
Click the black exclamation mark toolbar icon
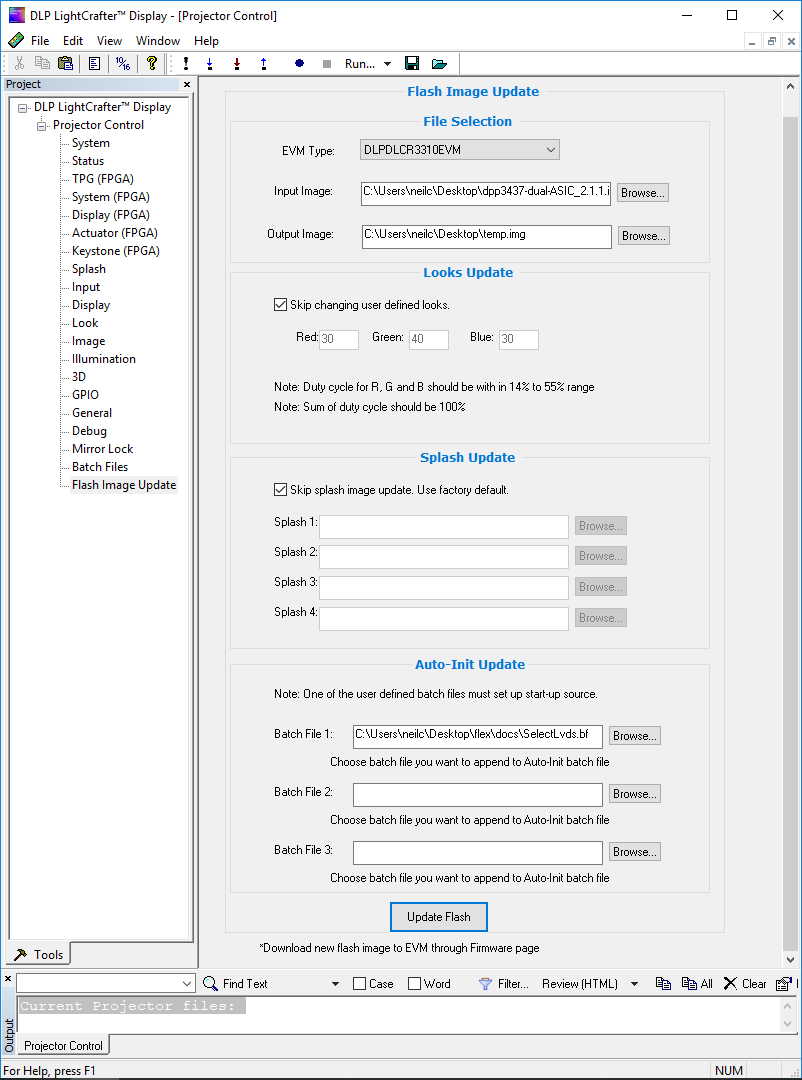coord(186,63)
